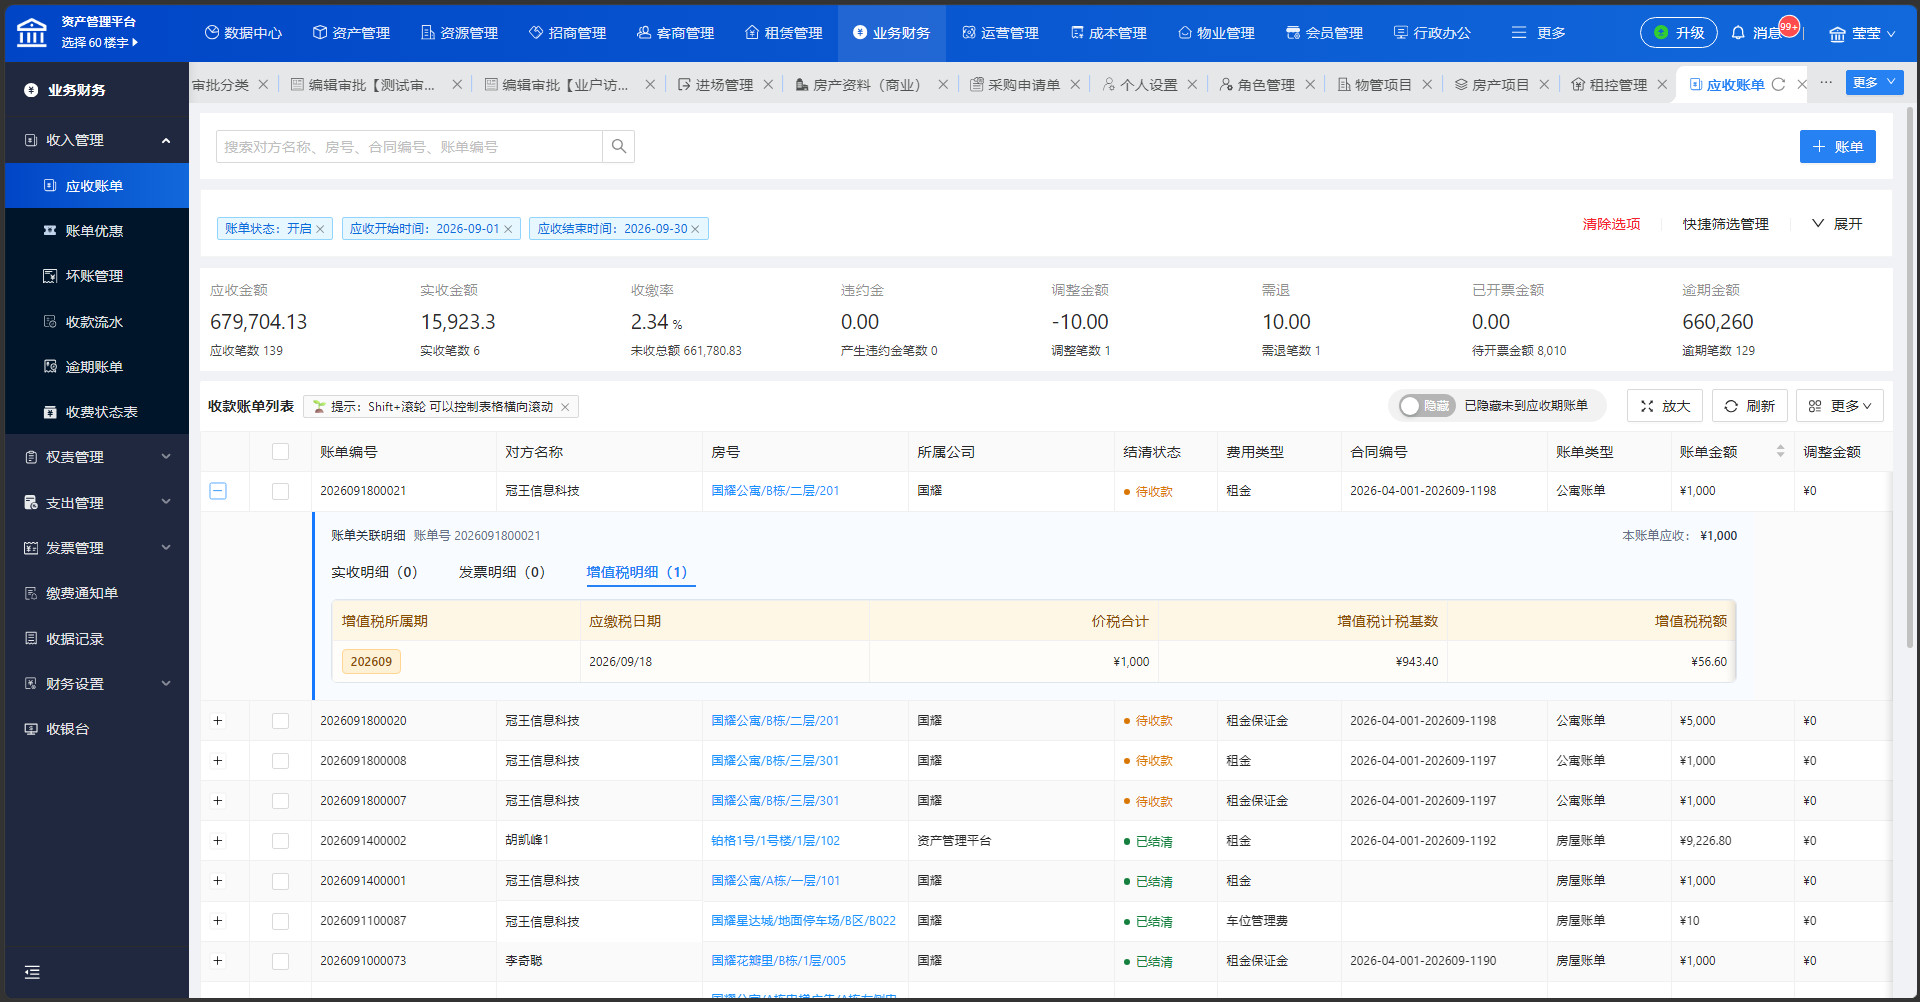Click into the bill search input field
The width and height of the screenshot is (1920, 1002).
[409, 147]
